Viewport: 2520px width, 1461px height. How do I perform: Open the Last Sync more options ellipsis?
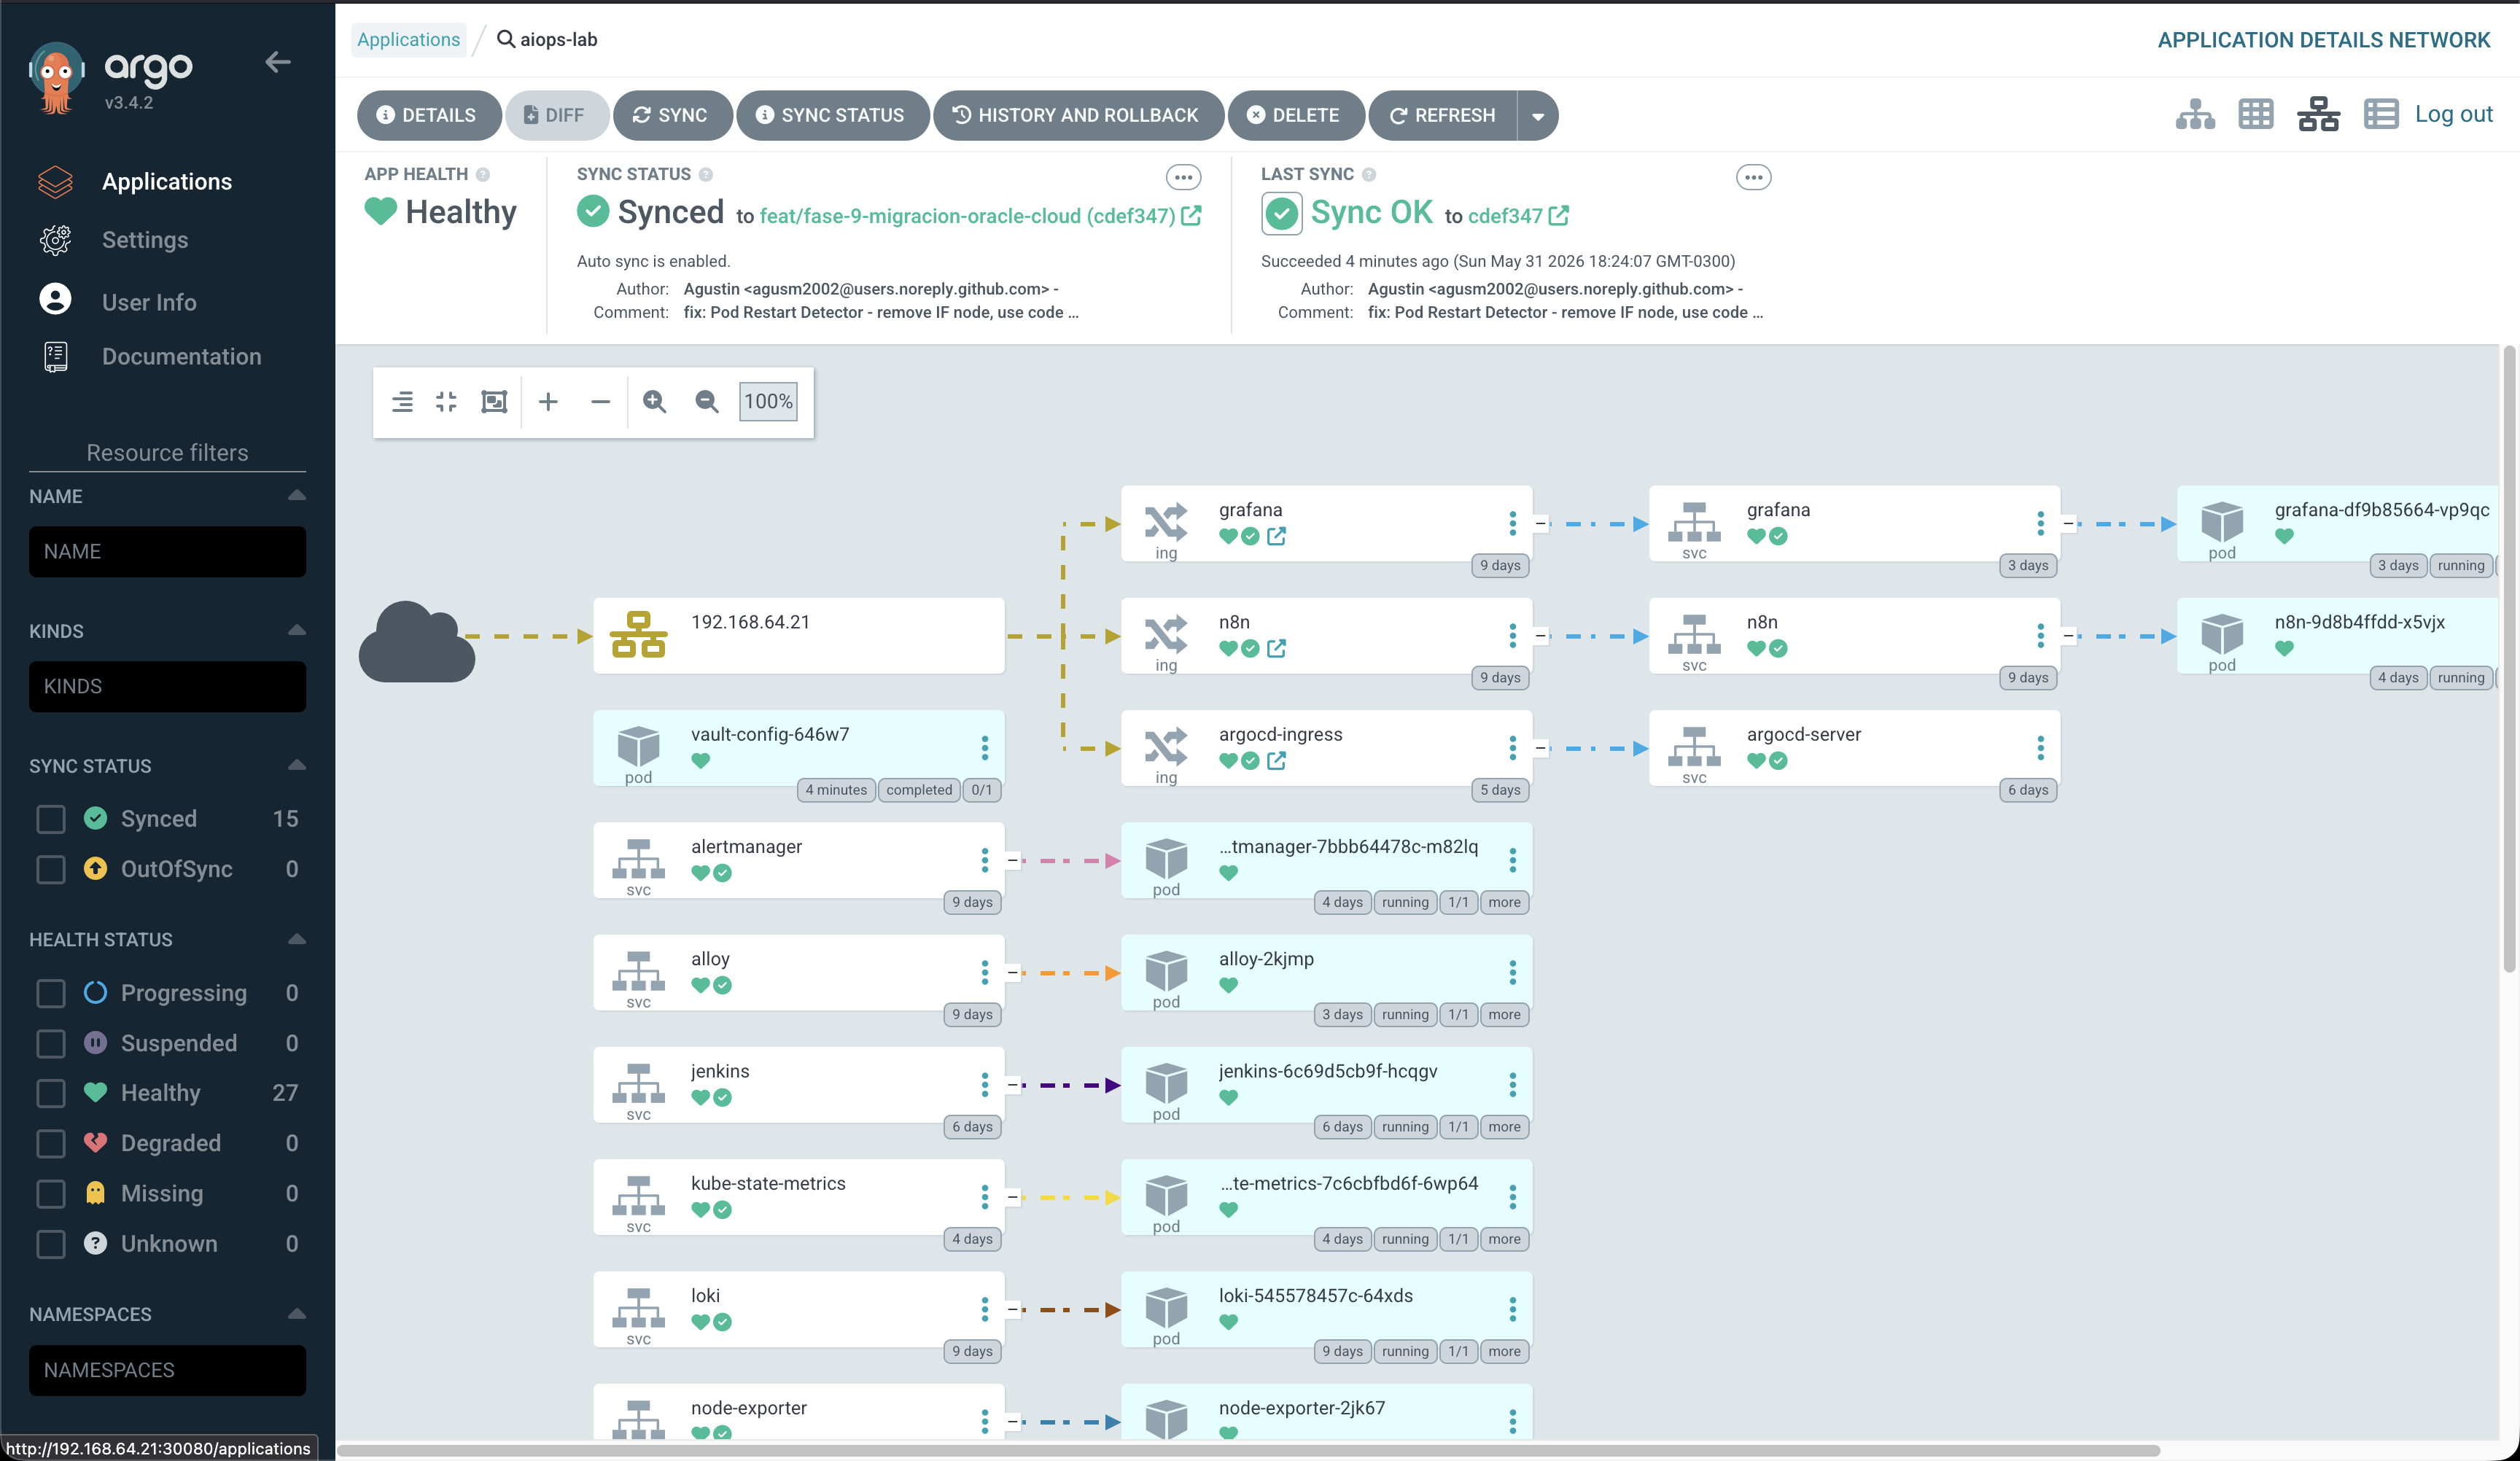coord(1753,177)
